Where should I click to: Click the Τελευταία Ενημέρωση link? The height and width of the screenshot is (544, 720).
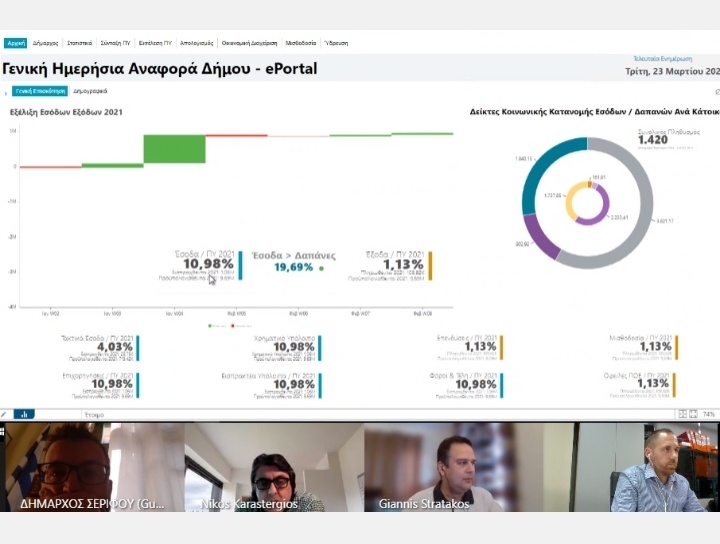coord(656,59)
